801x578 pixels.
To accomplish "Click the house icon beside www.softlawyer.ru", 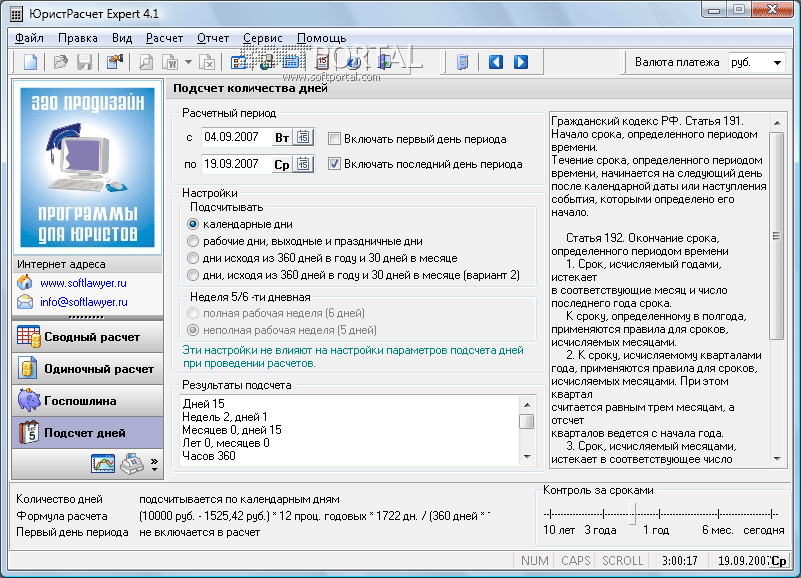I will pyautogui.click(x=25, y=282).
